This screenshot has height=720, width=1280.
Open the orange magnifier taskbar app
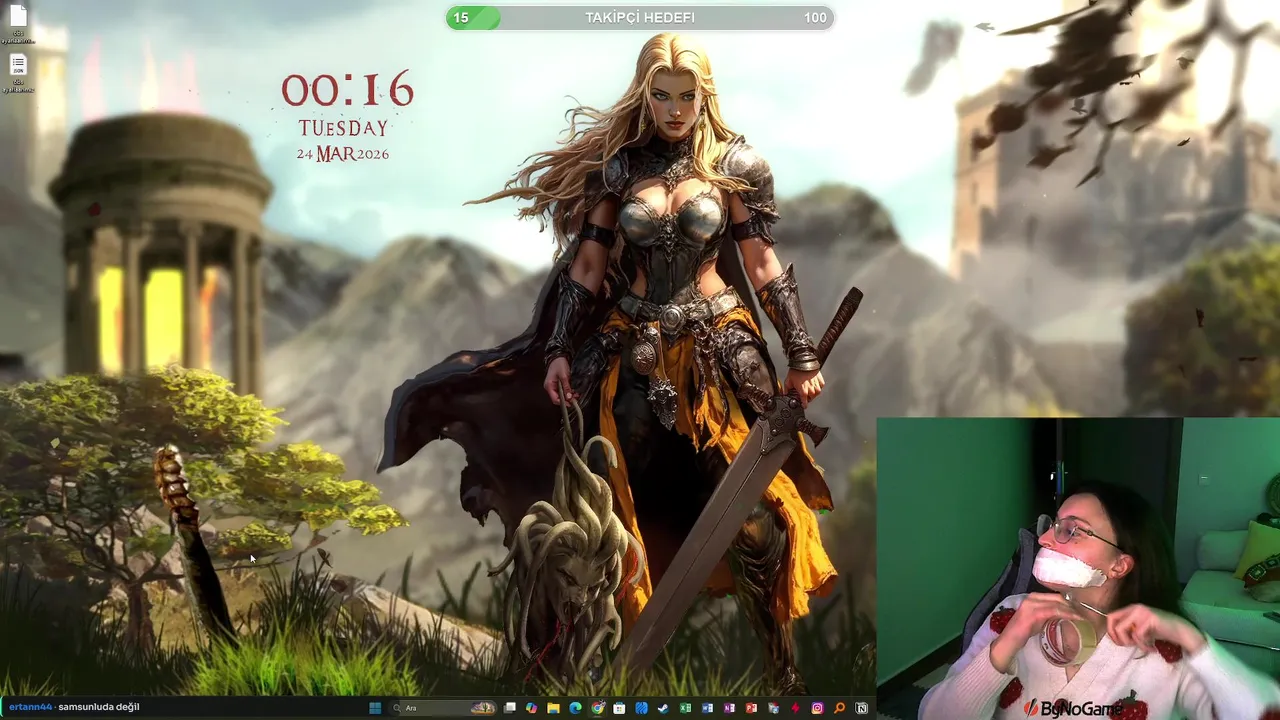click(x=839, y=708)
